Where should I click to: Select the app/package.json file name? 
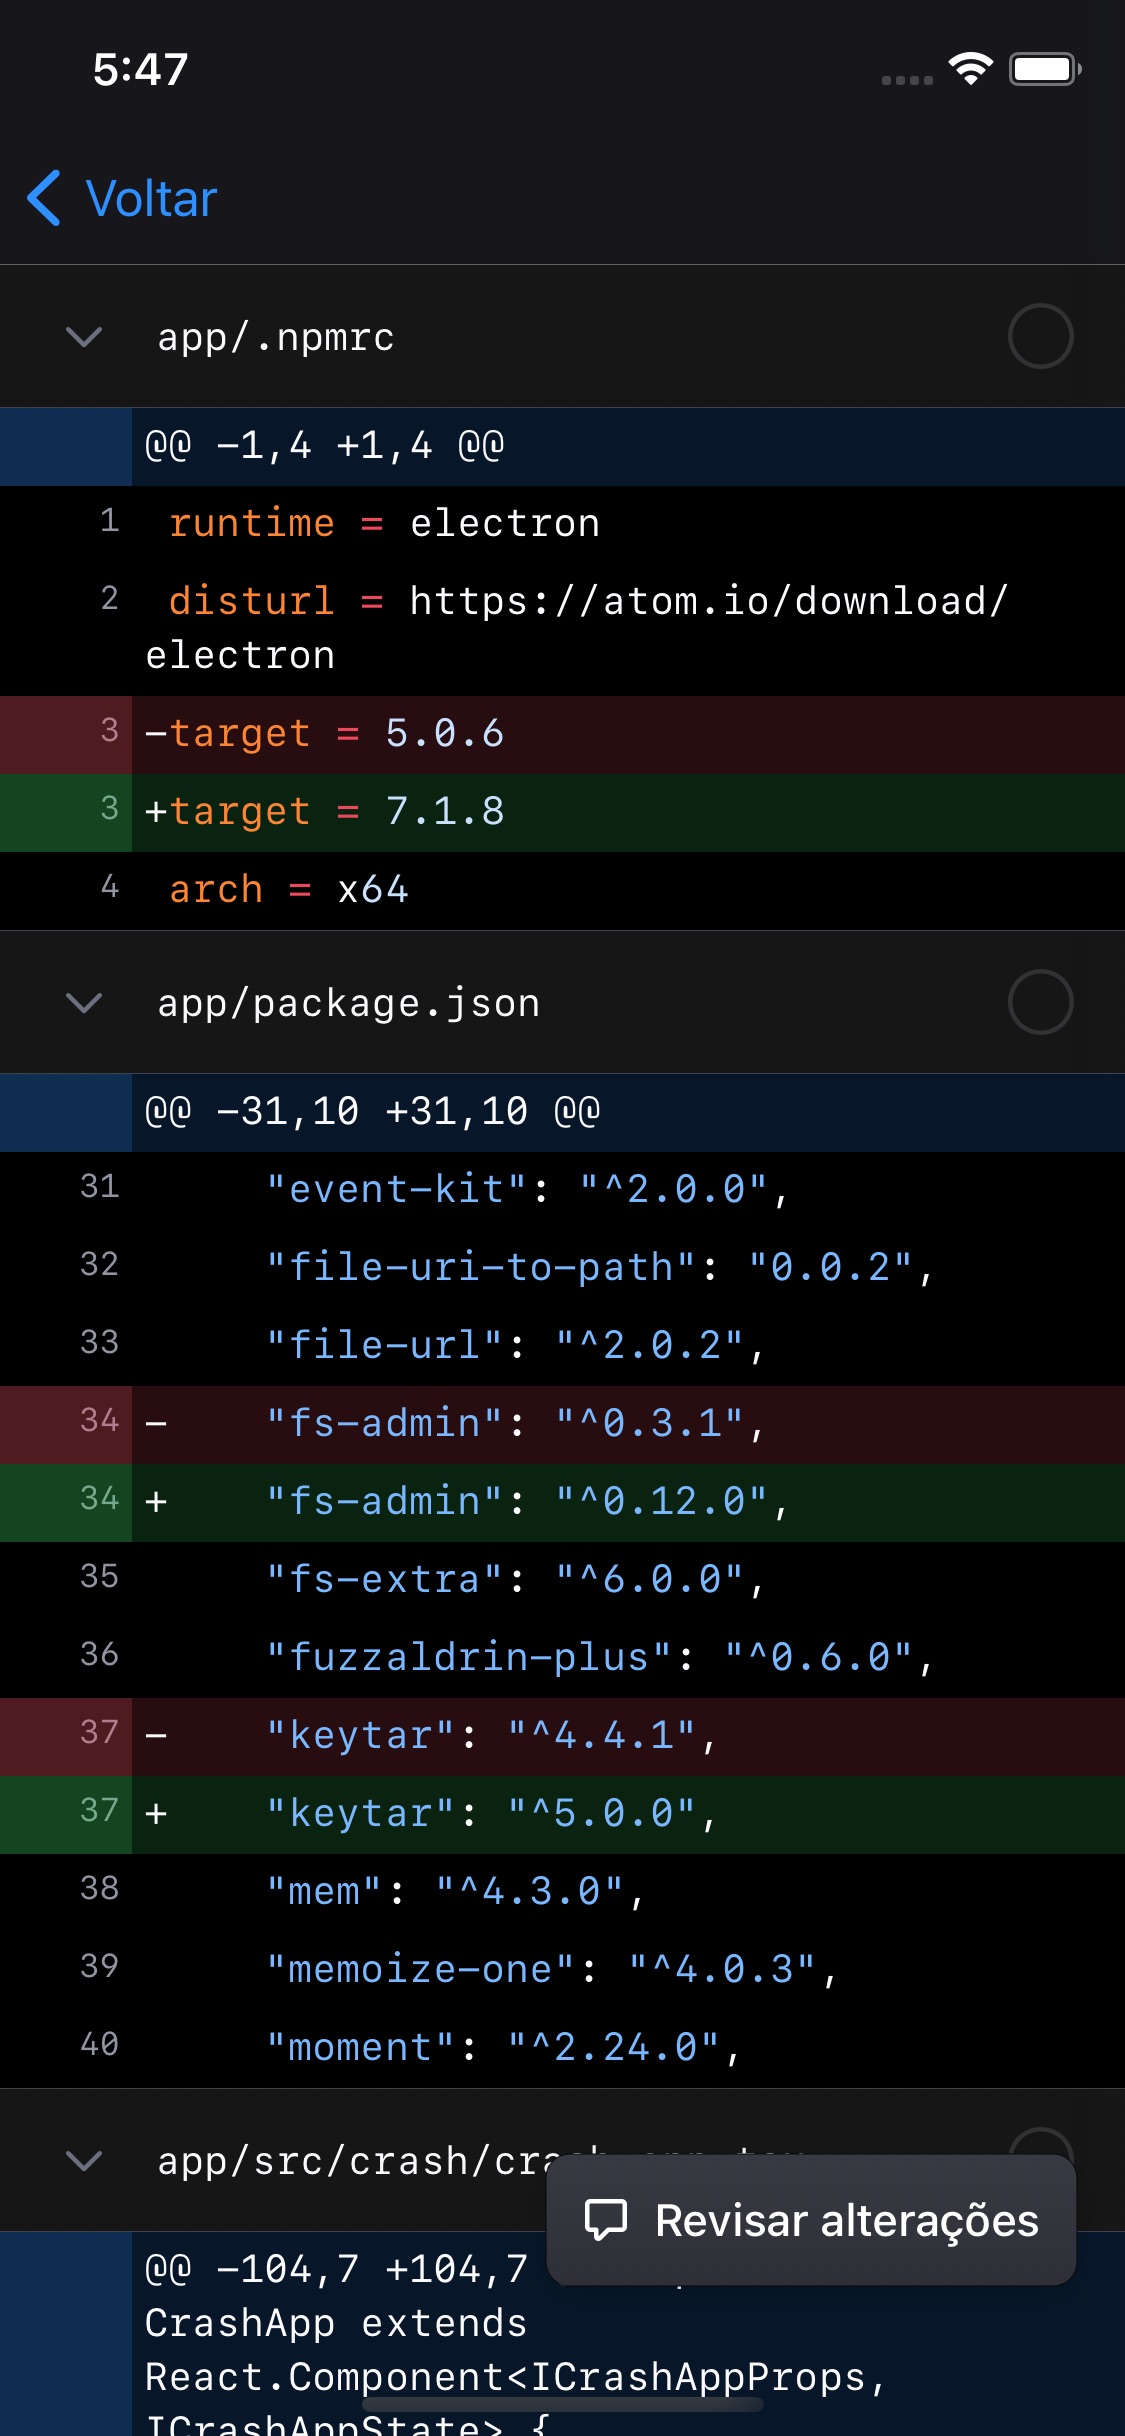point(349,1003)
